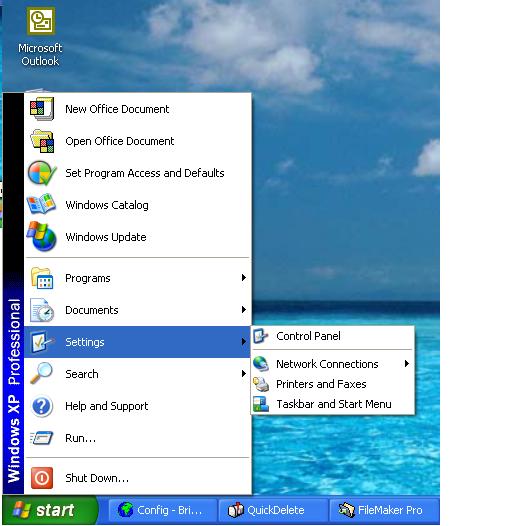Click the Documents clock icon

pos(42,310)
